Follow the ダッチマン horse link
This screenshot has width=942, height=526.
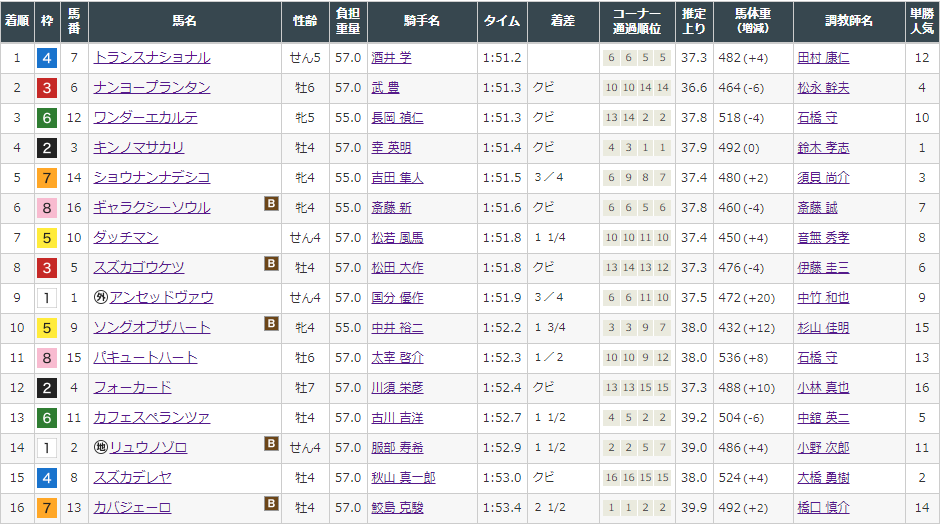126,238
